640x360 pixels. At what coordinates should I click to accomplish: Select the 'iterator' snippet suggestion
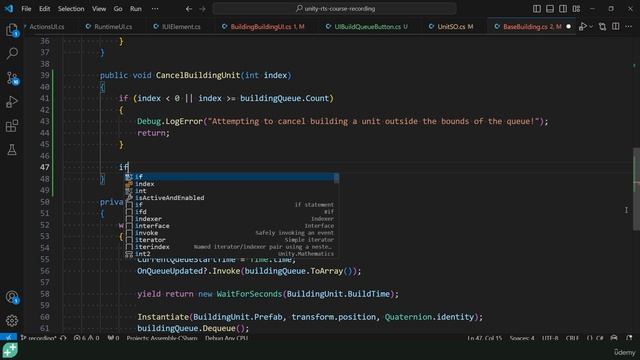click(x=231, y=240)
